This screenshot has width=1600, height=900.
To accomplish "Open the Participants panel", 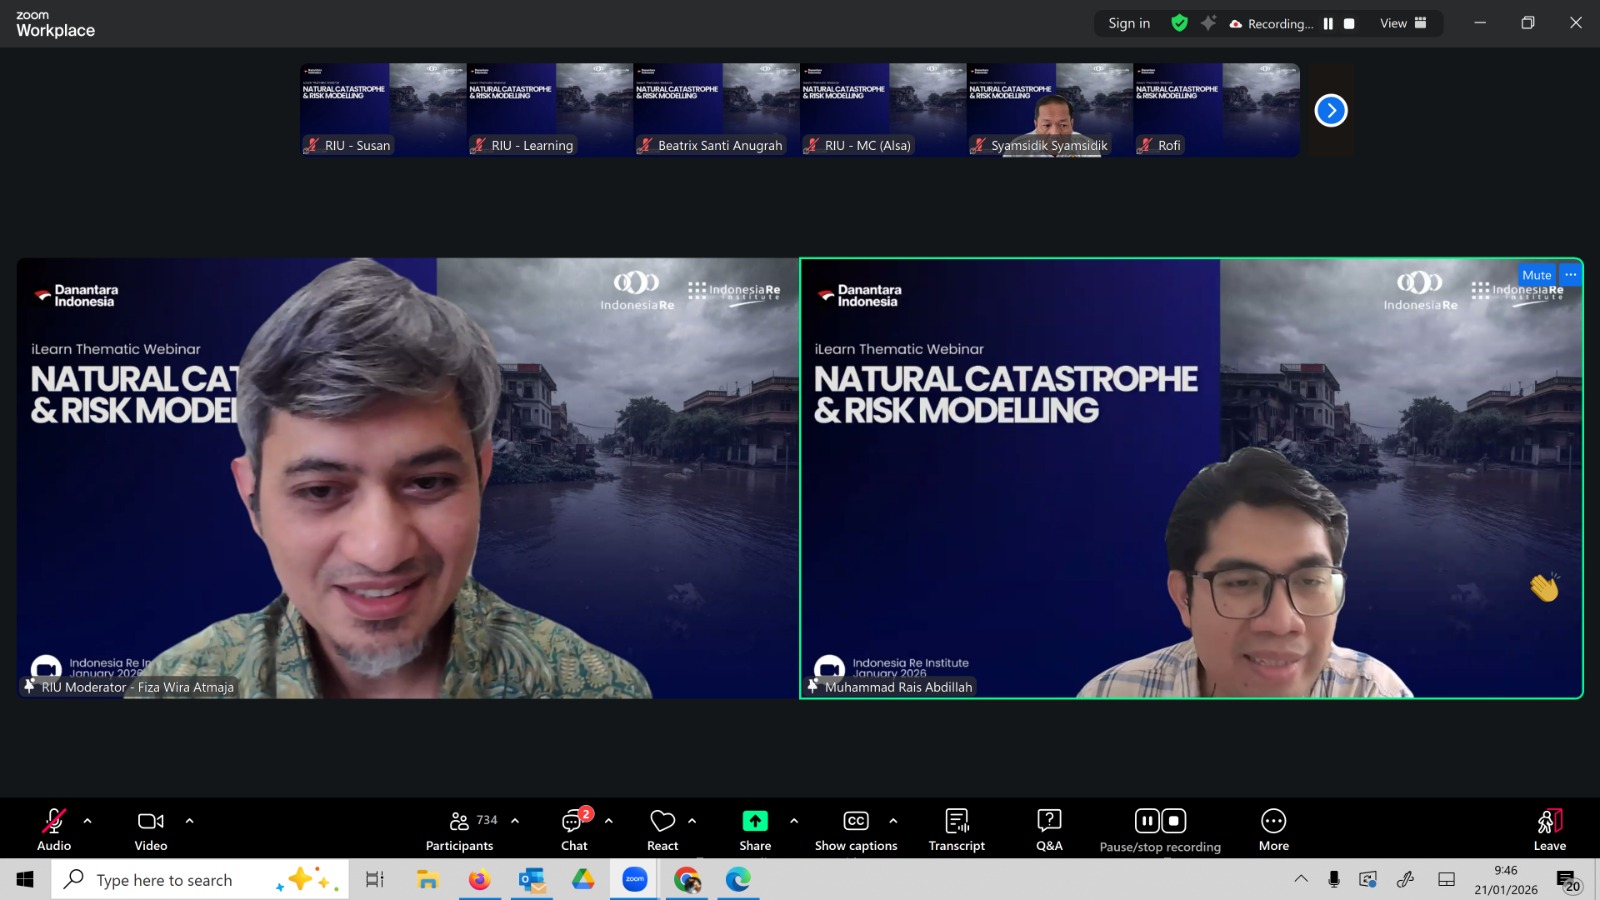I will (x=460, y=830).
